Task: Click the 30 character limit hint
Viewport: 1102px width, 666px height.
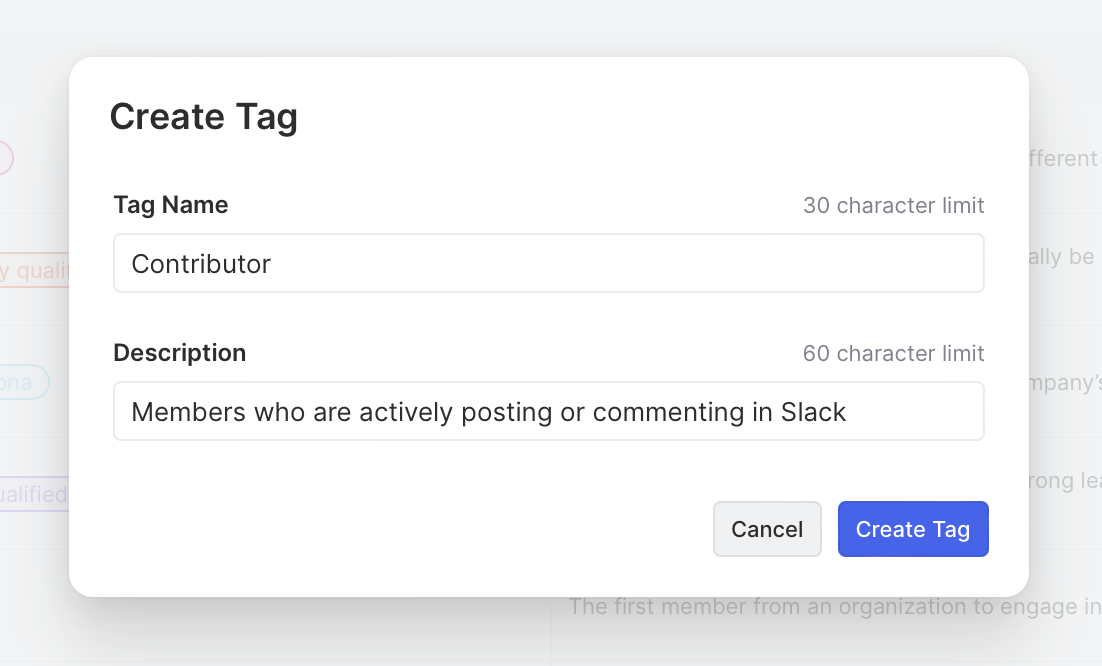Action: point(893,206)
